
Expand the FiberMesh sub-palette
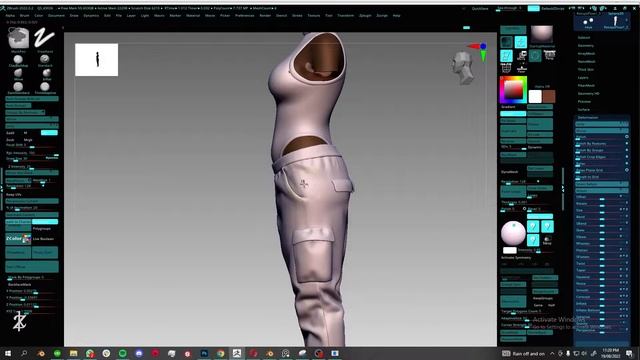coord(586,85)
